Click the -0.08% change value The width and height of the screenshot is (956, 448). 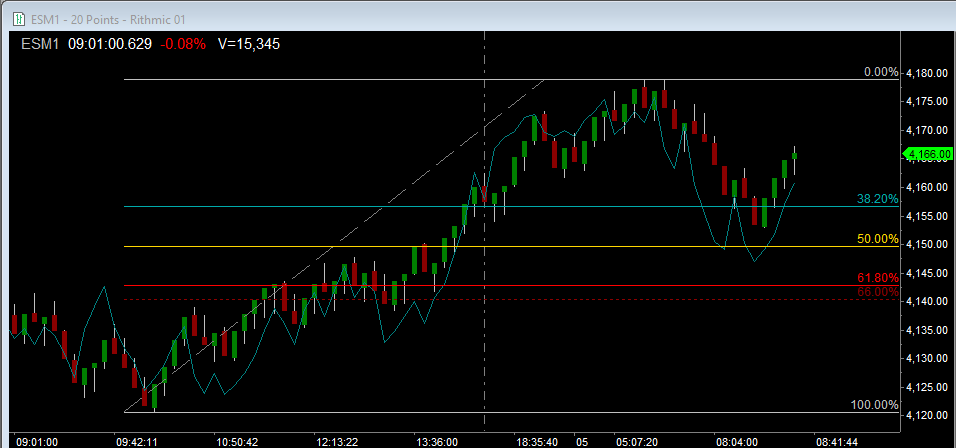tap(183, 44)
